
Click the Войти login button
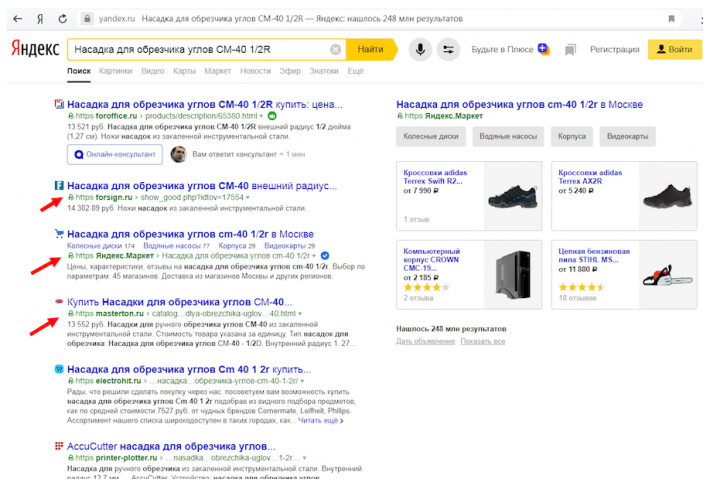pos(675,49)
